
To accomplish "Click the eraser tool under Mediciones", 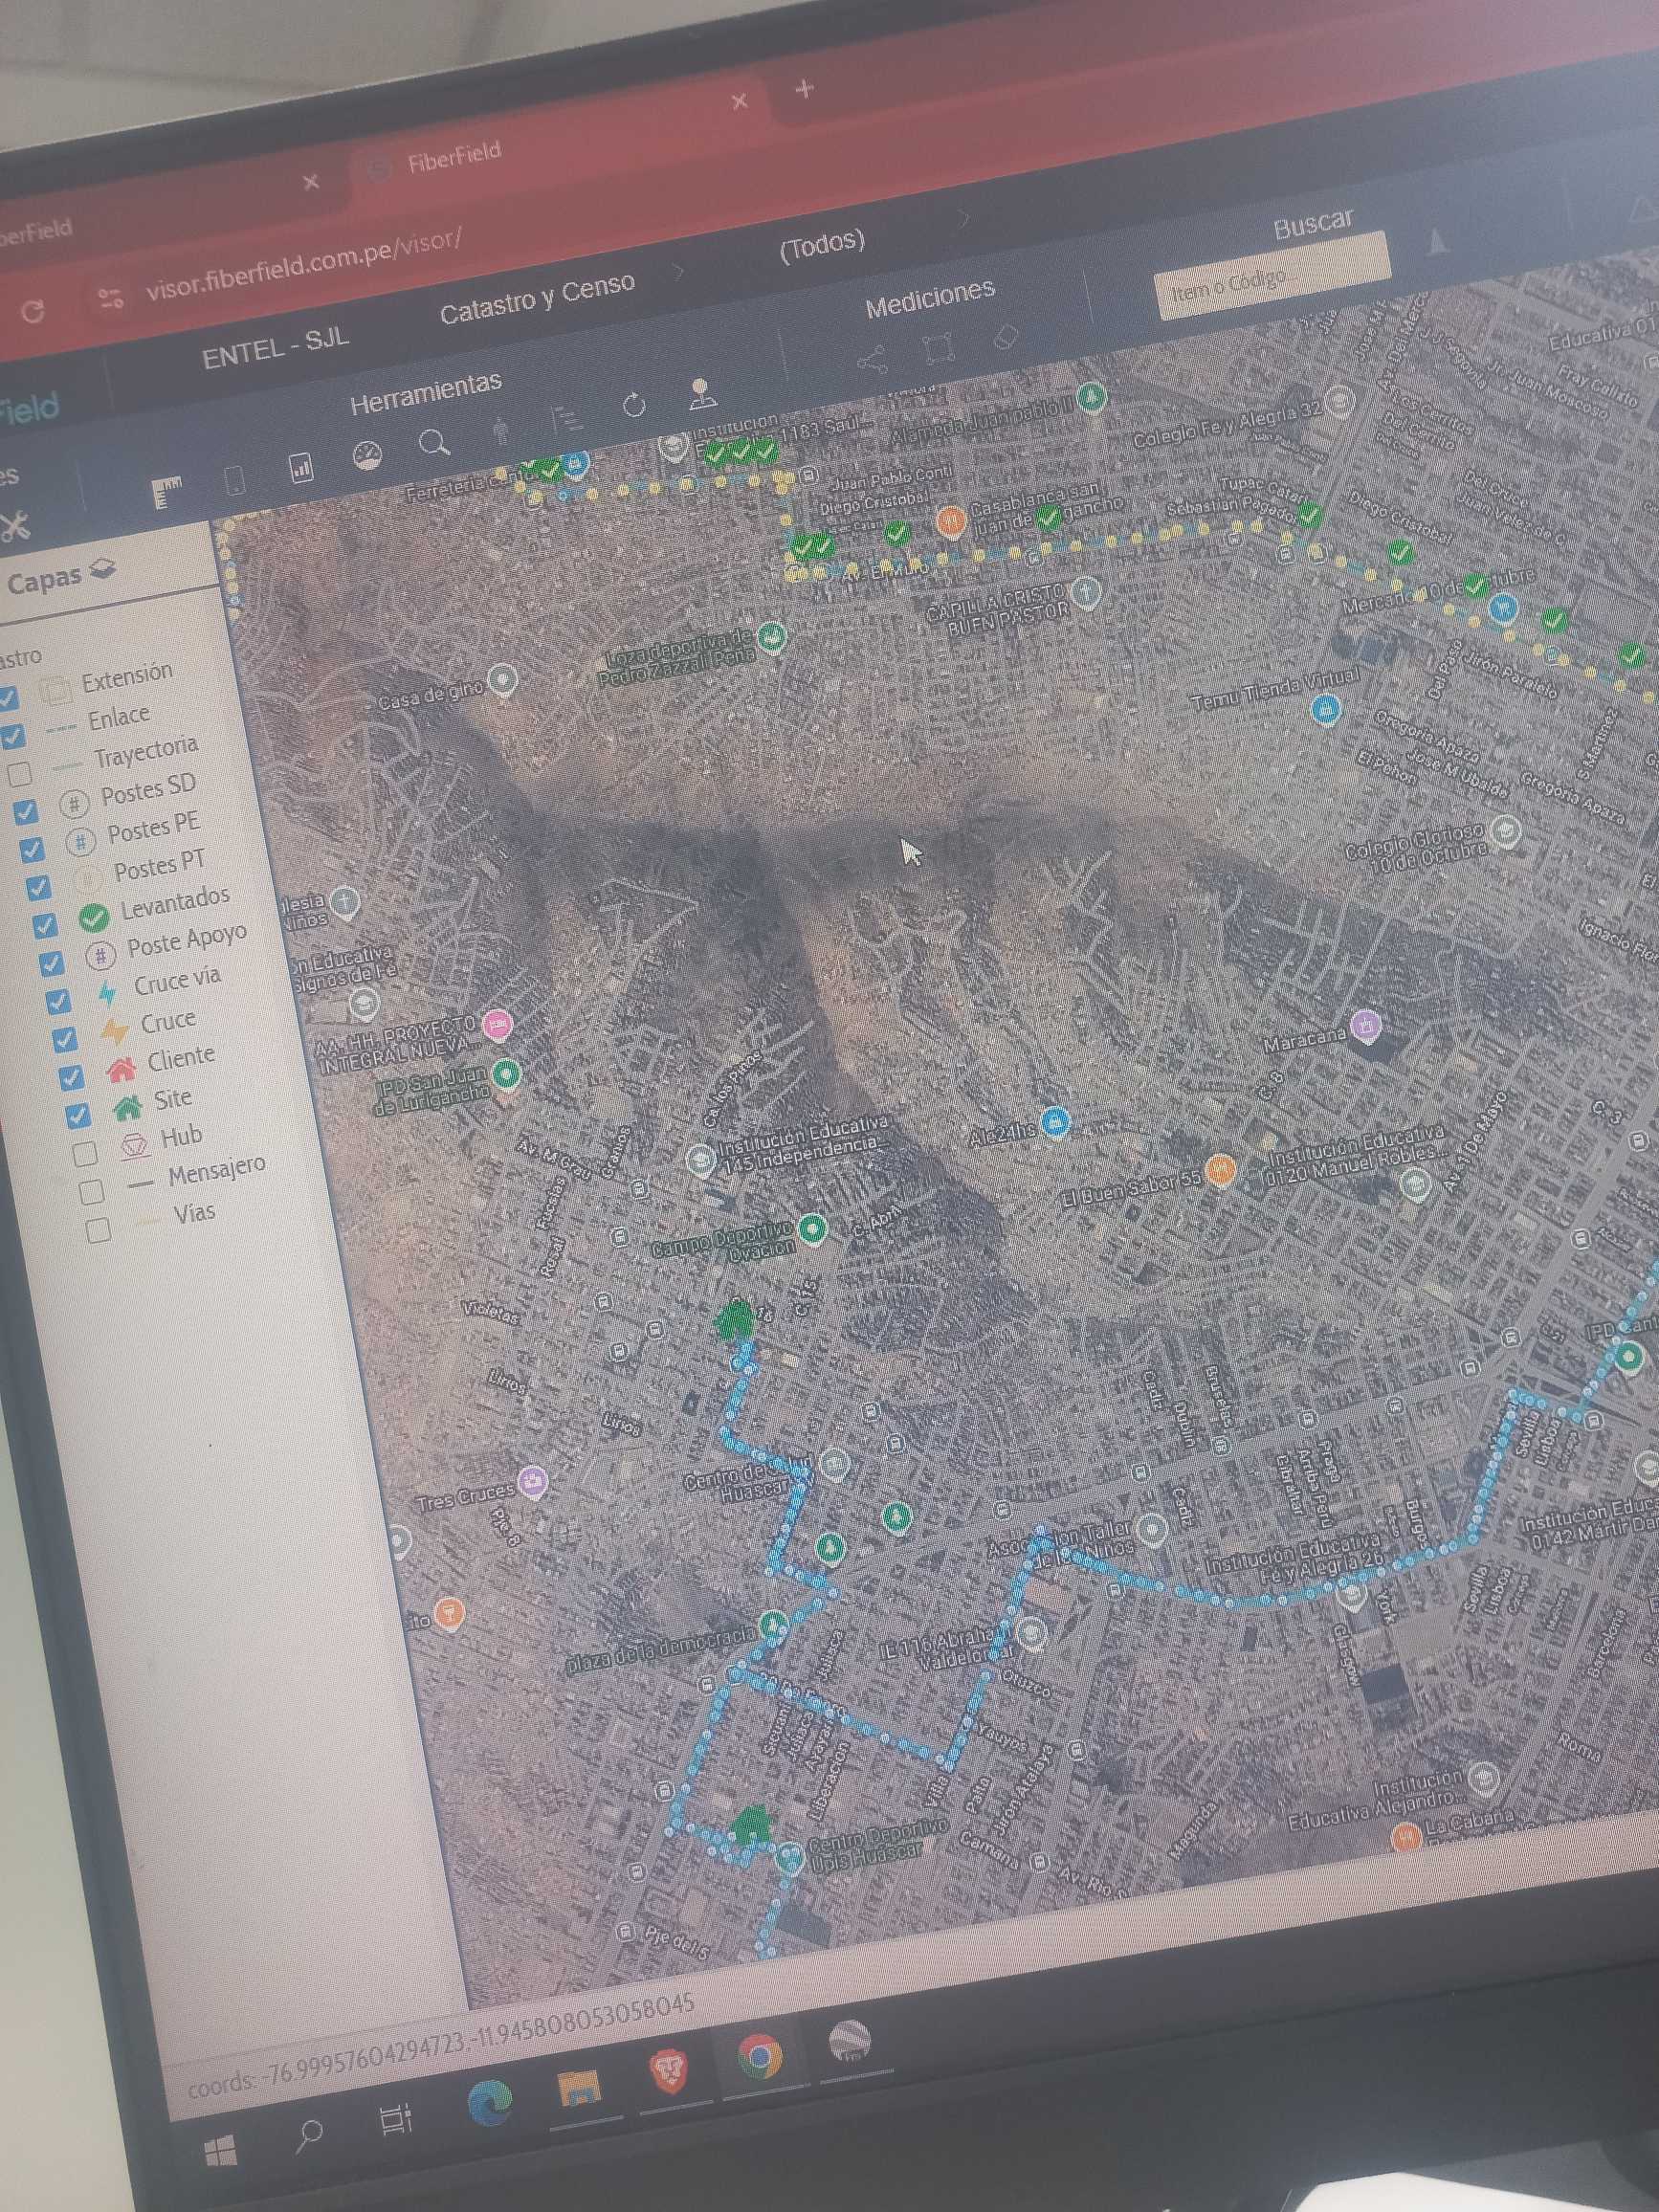I will pos(1005,337).
